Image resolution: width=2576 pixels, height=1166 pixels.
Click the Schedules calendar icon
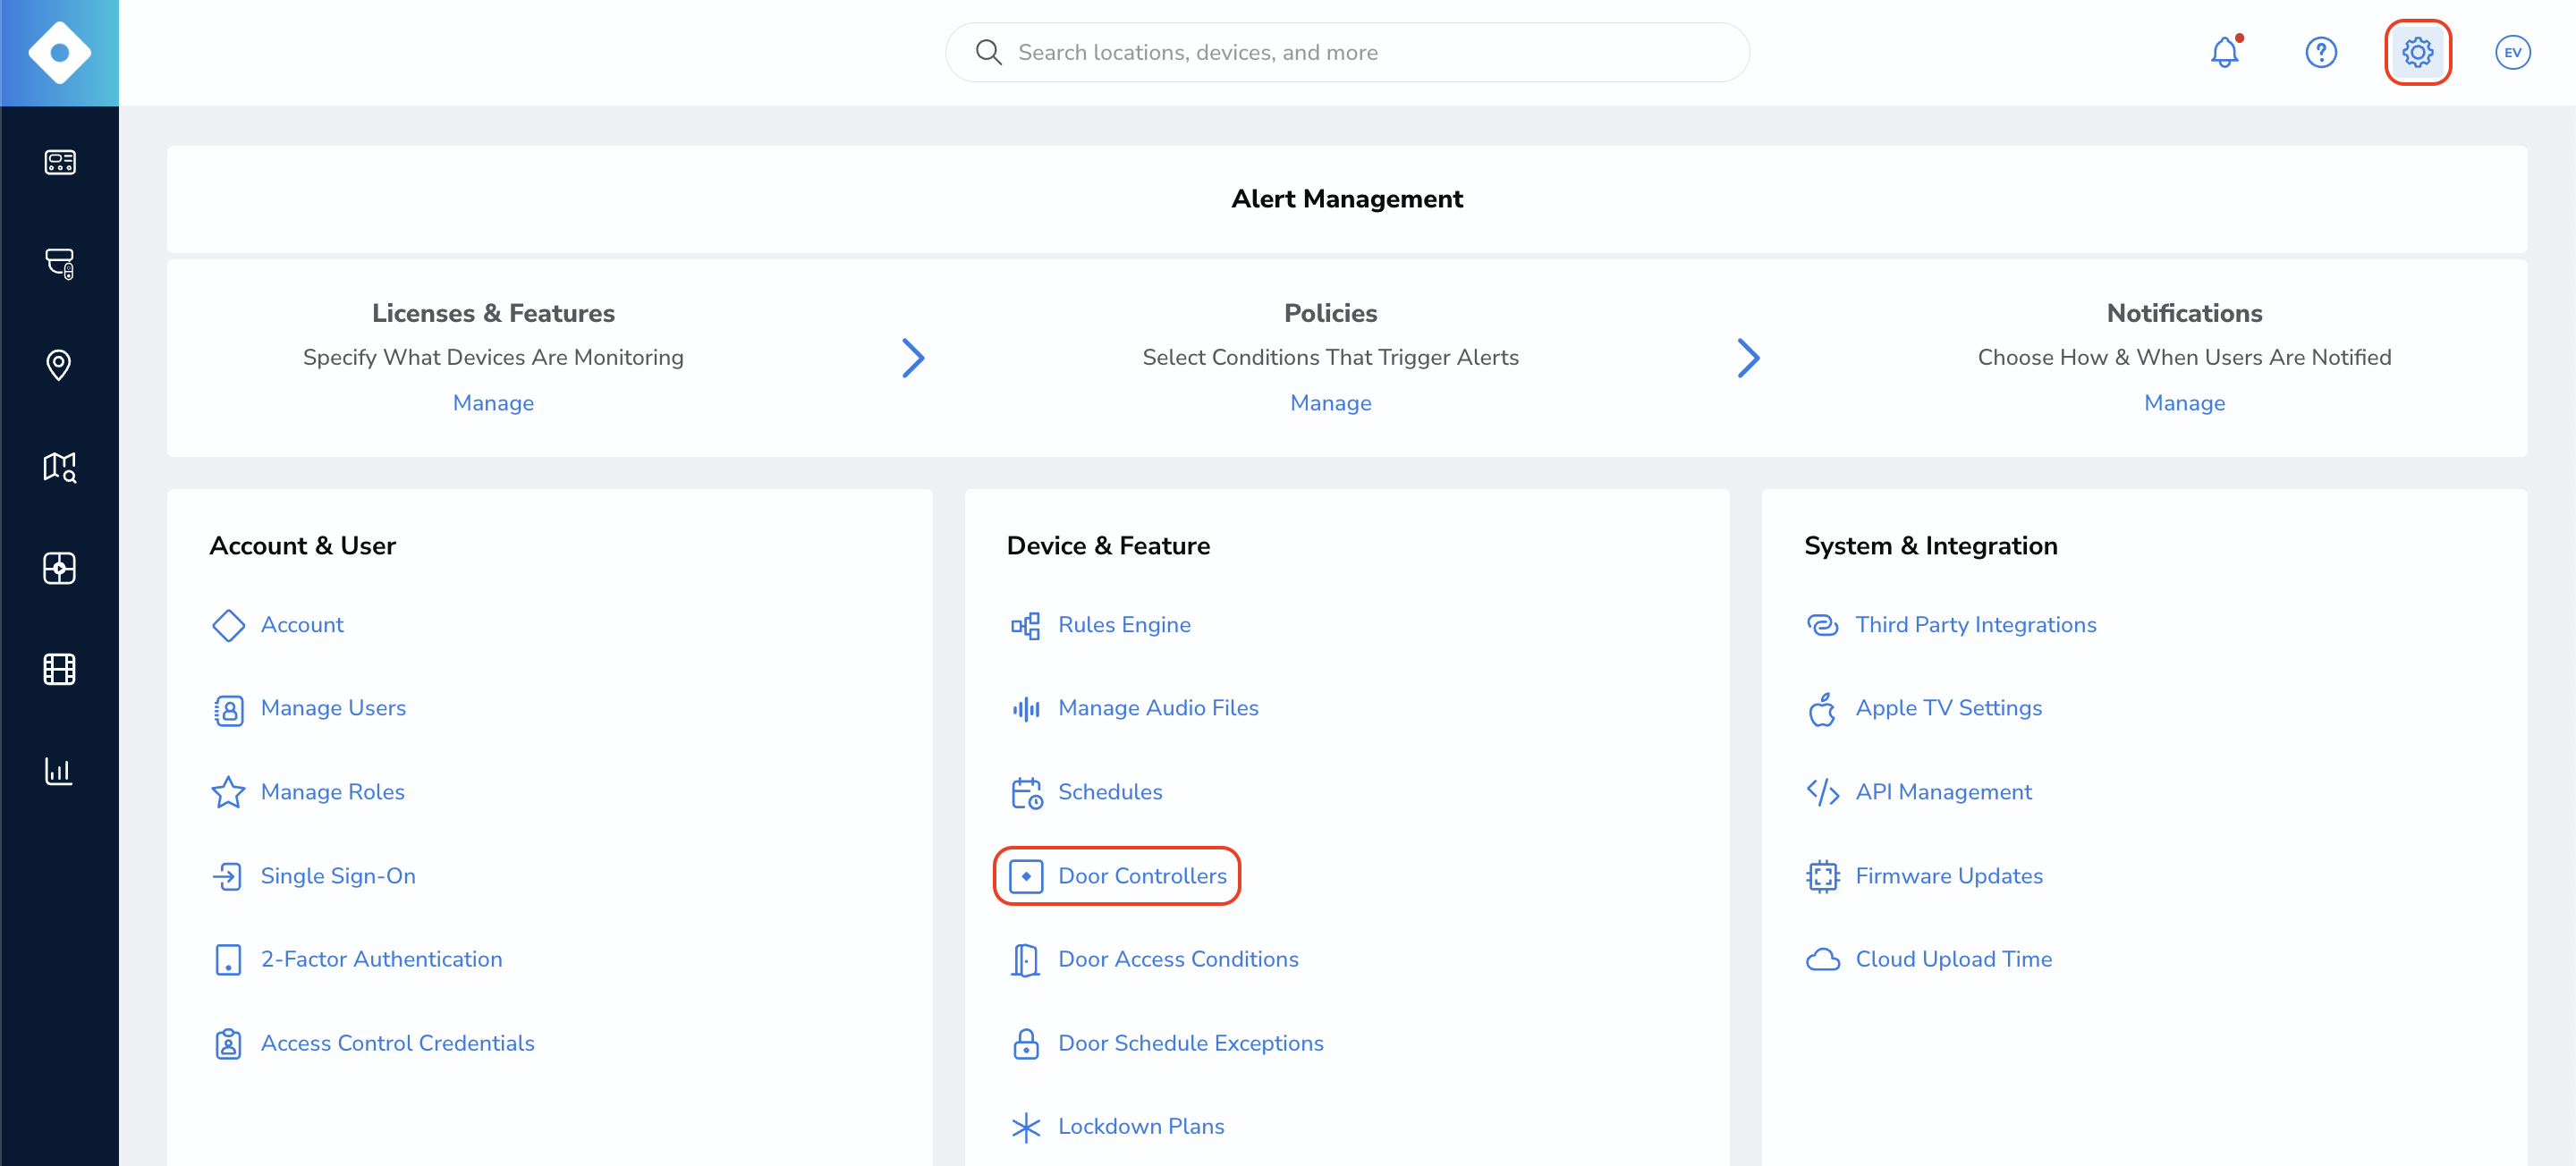1027,793
